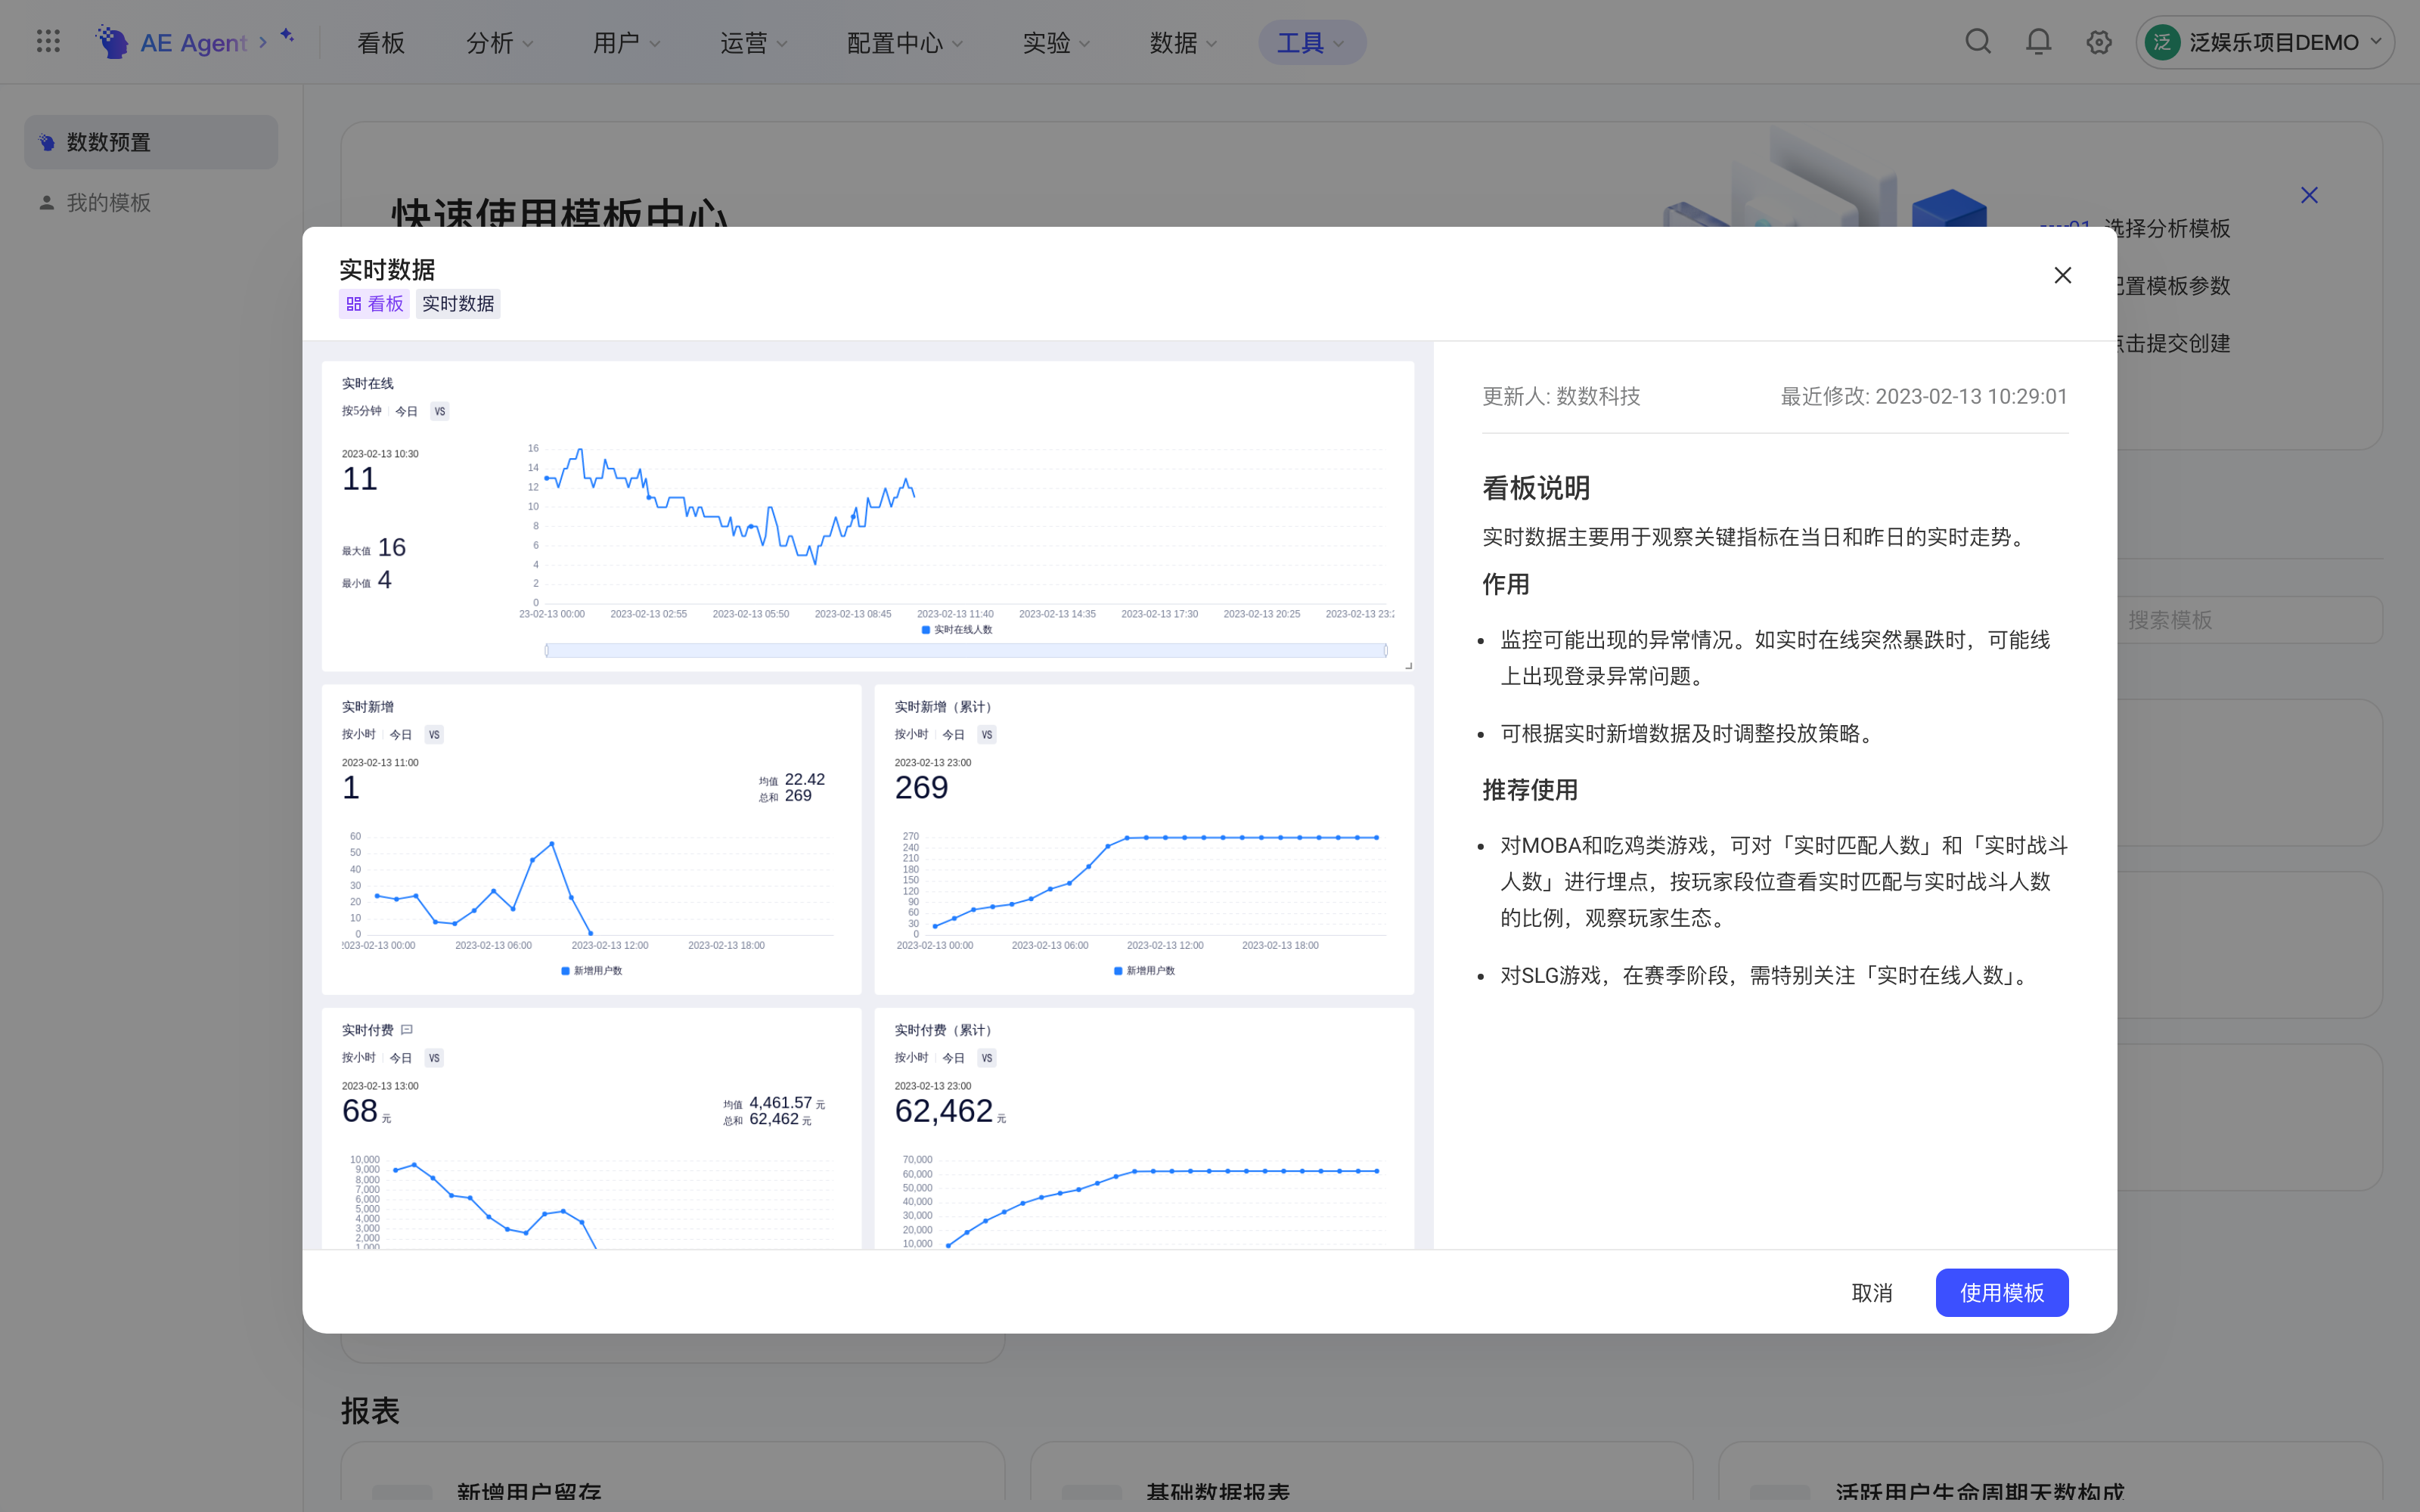Open the app grid launcher icon

point(48,41)
